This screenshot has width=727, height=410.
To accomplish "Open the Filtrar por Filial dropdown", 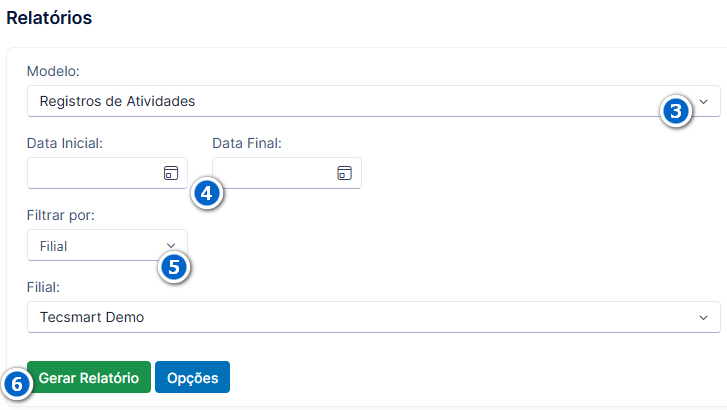I will point(108,245).
